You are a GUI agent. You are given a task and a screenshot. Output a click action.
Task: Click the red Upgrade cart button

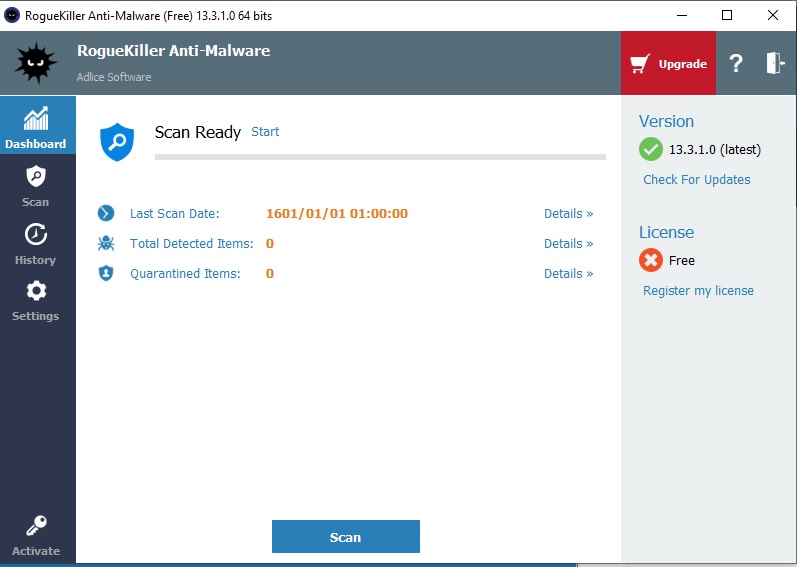click(x=668, y=64)
